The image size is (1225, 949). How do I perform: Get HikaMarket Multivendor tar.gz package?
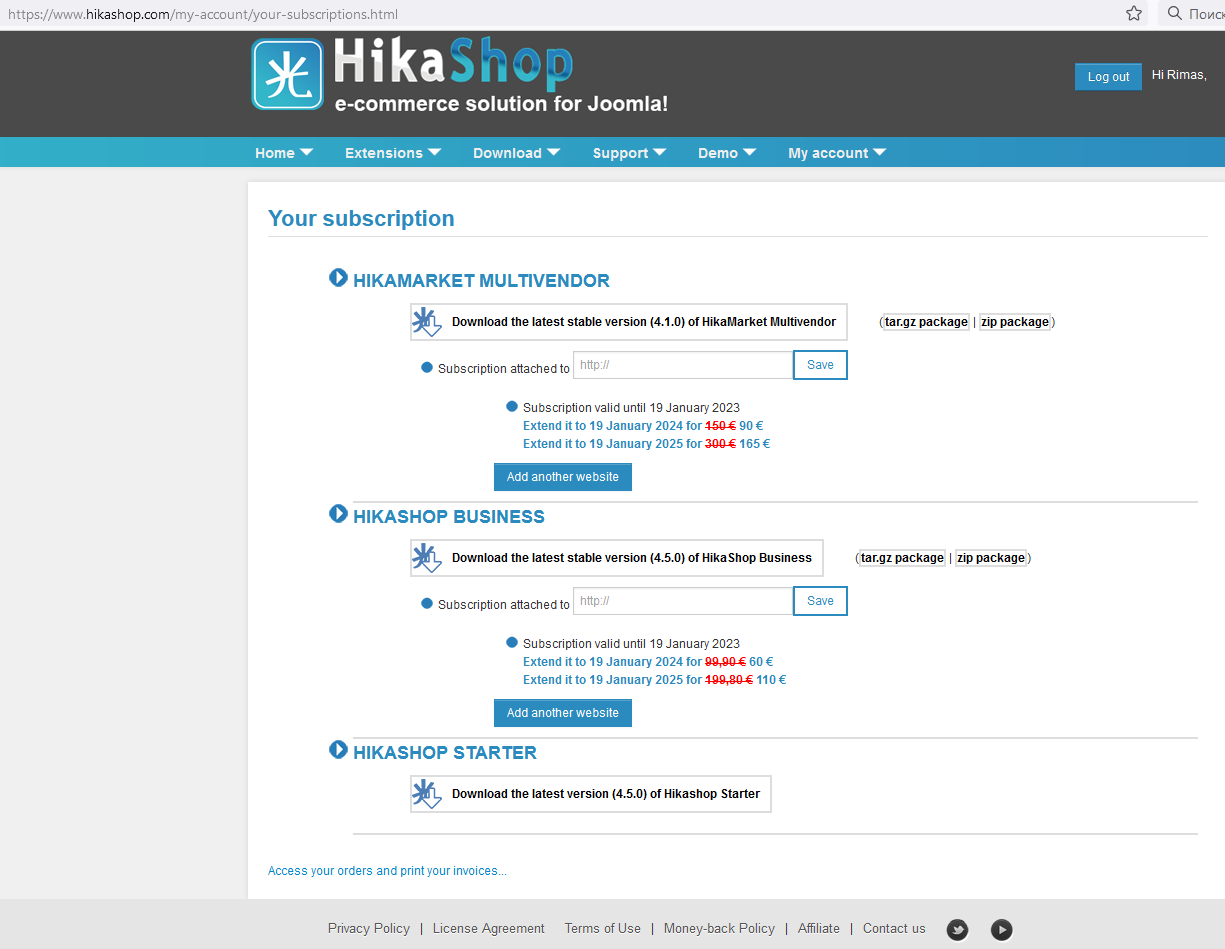(927, 322)
